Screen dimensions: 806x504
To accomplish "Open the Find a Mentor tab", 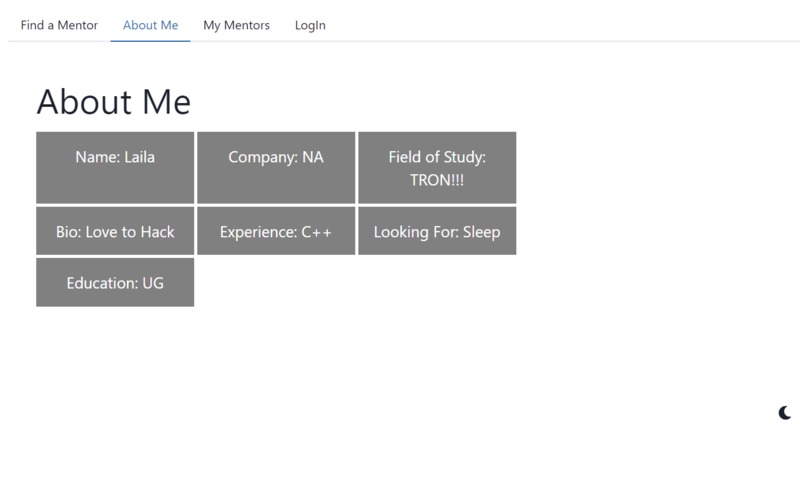I will click(x=59, y=25).
